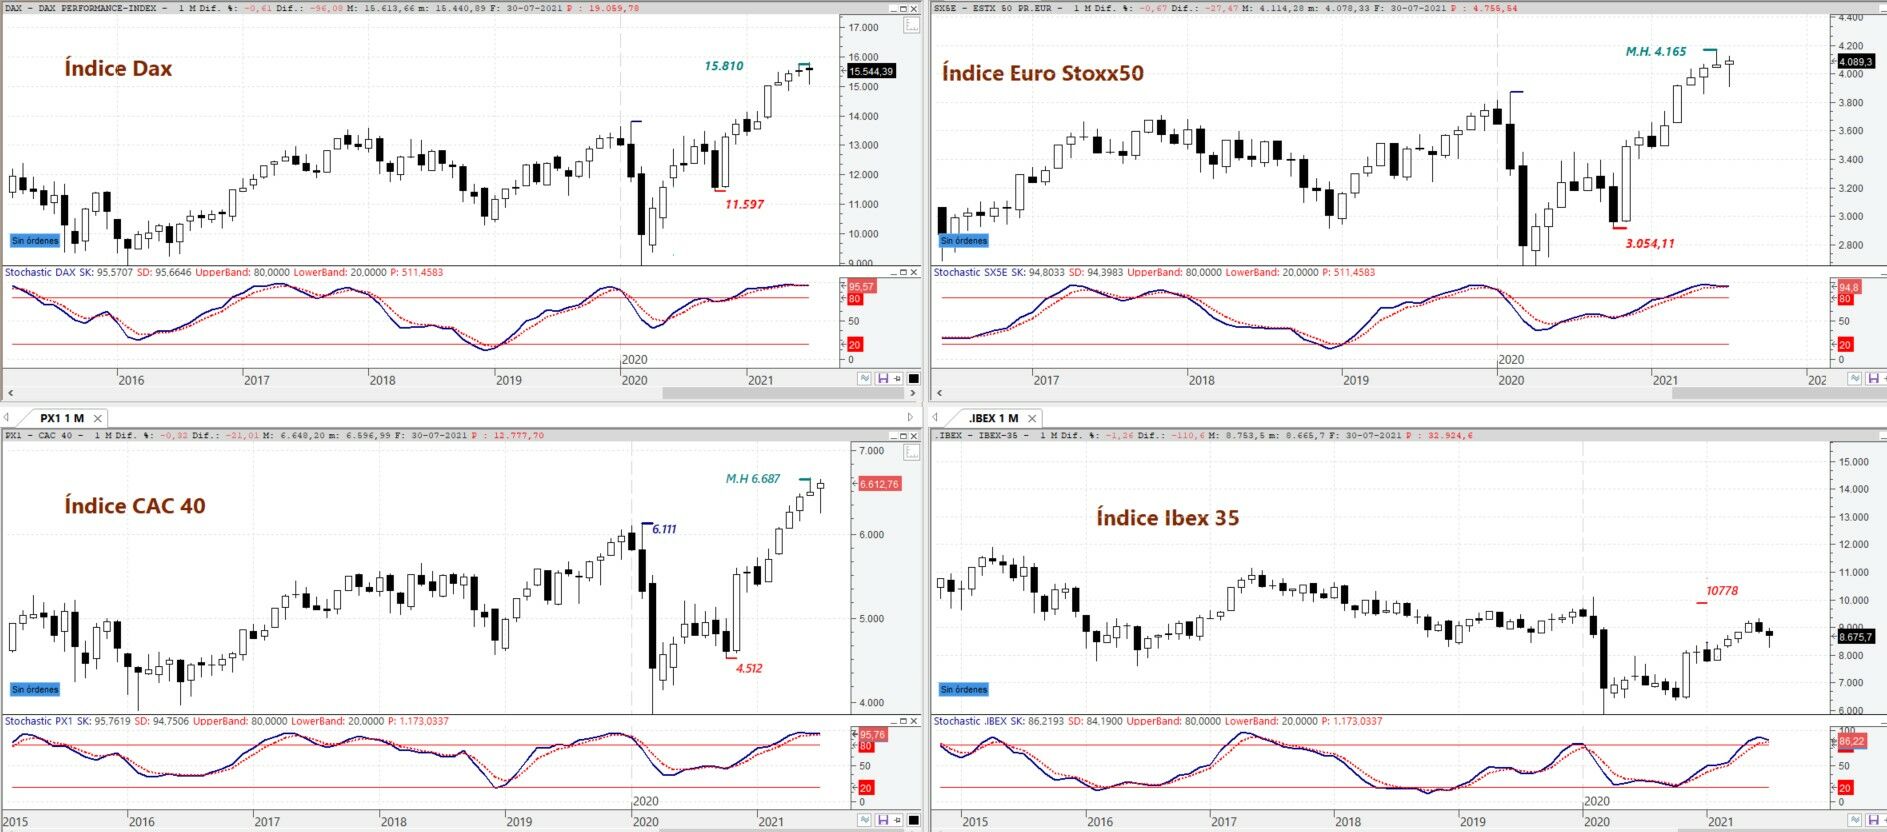Open the chart scale options icon in the CAC 40 chart
This screenshot has width=1887, height=832.
(x=911, y=453)
